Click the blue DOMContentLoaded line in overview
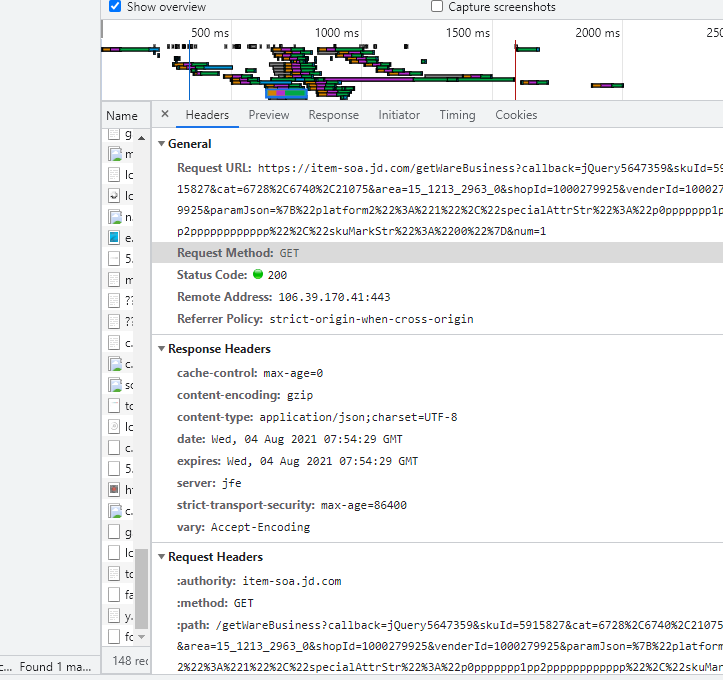 coord(189,70)
